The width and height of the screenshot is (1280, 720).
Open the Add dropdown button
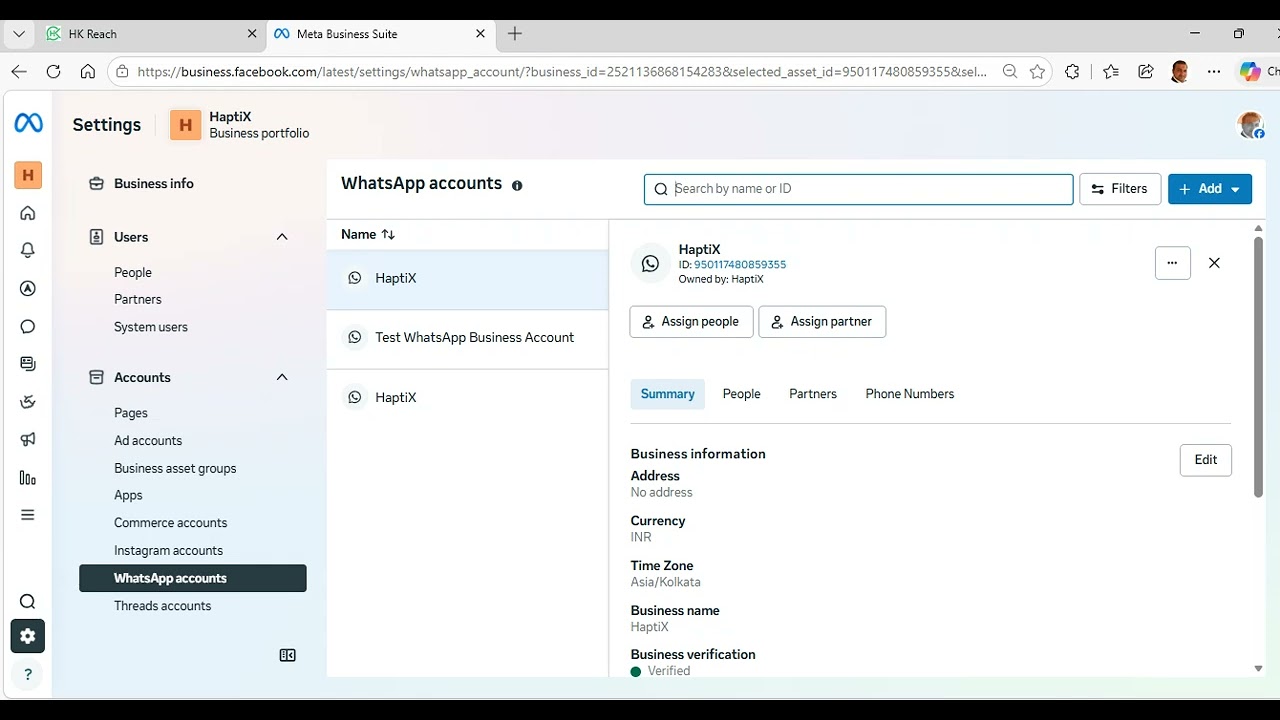click(x=1210, y=189)
